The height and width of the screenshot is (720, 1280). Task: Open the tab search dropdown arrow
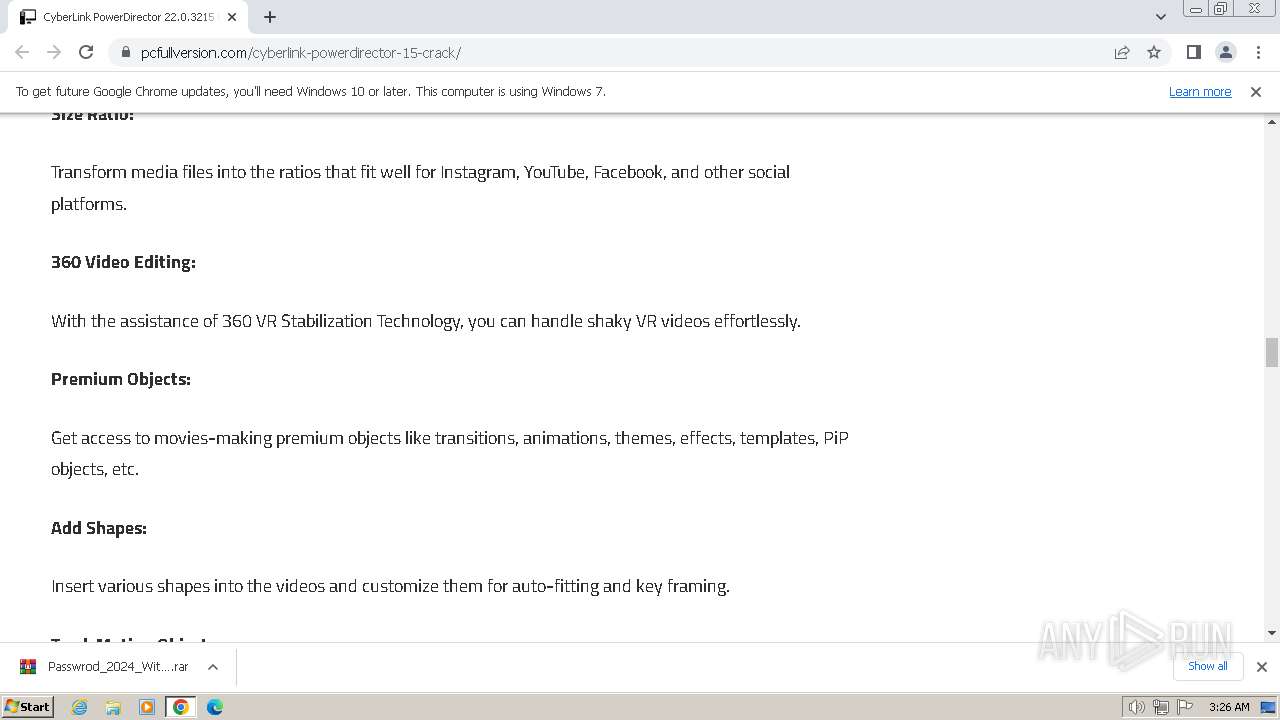[1160, 17]
